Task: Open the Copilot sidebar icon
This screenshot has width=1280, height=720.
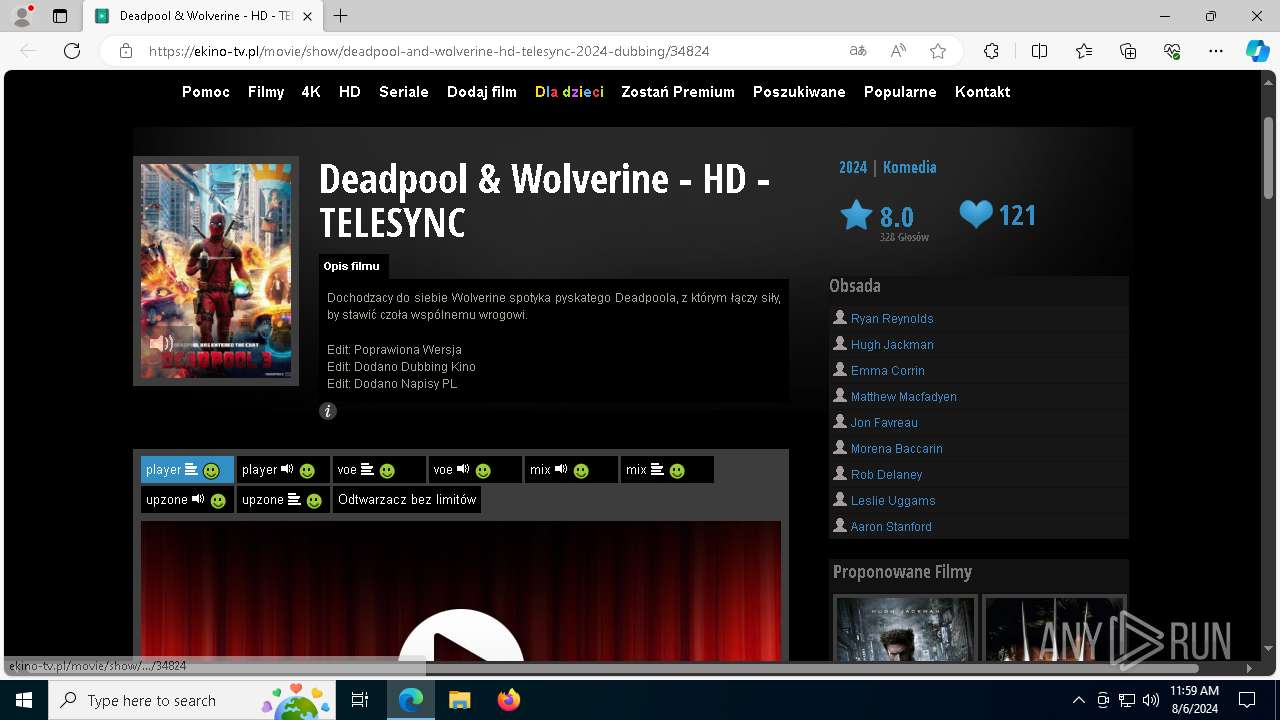Action: click(1257, 51)
